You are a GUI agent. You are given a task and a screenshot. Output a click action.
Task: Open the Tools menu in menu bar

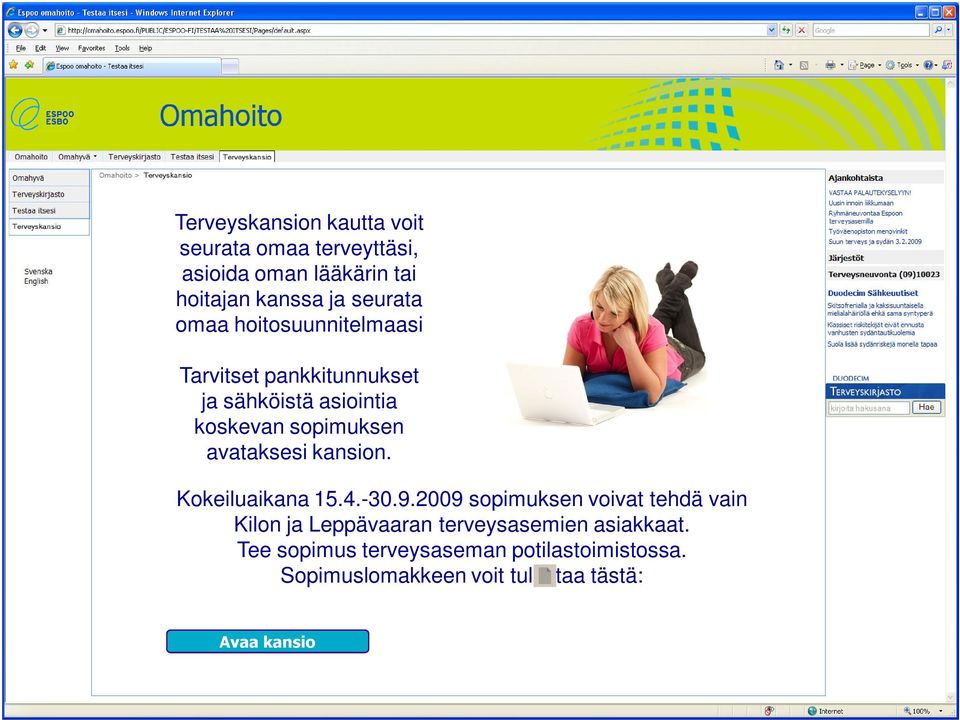[122, 48]
